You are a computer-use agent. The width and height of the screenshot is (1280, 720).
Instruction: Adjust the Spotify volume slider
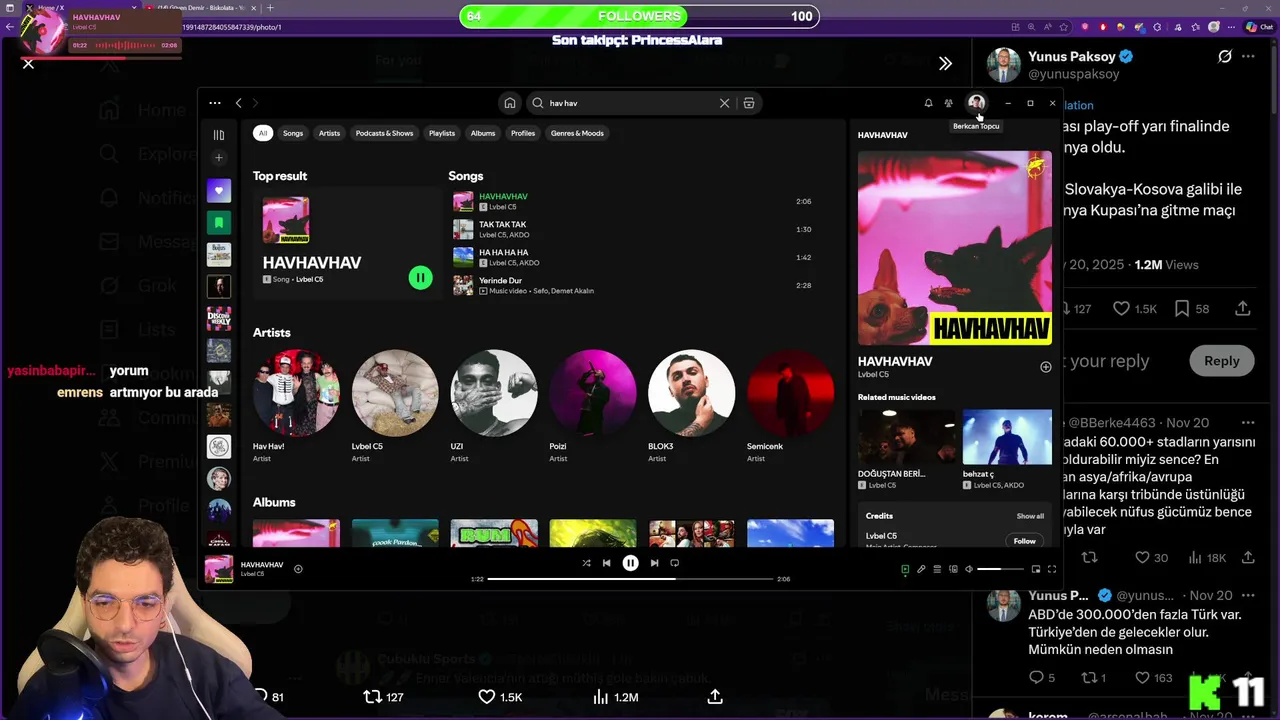pos(1000,569)
